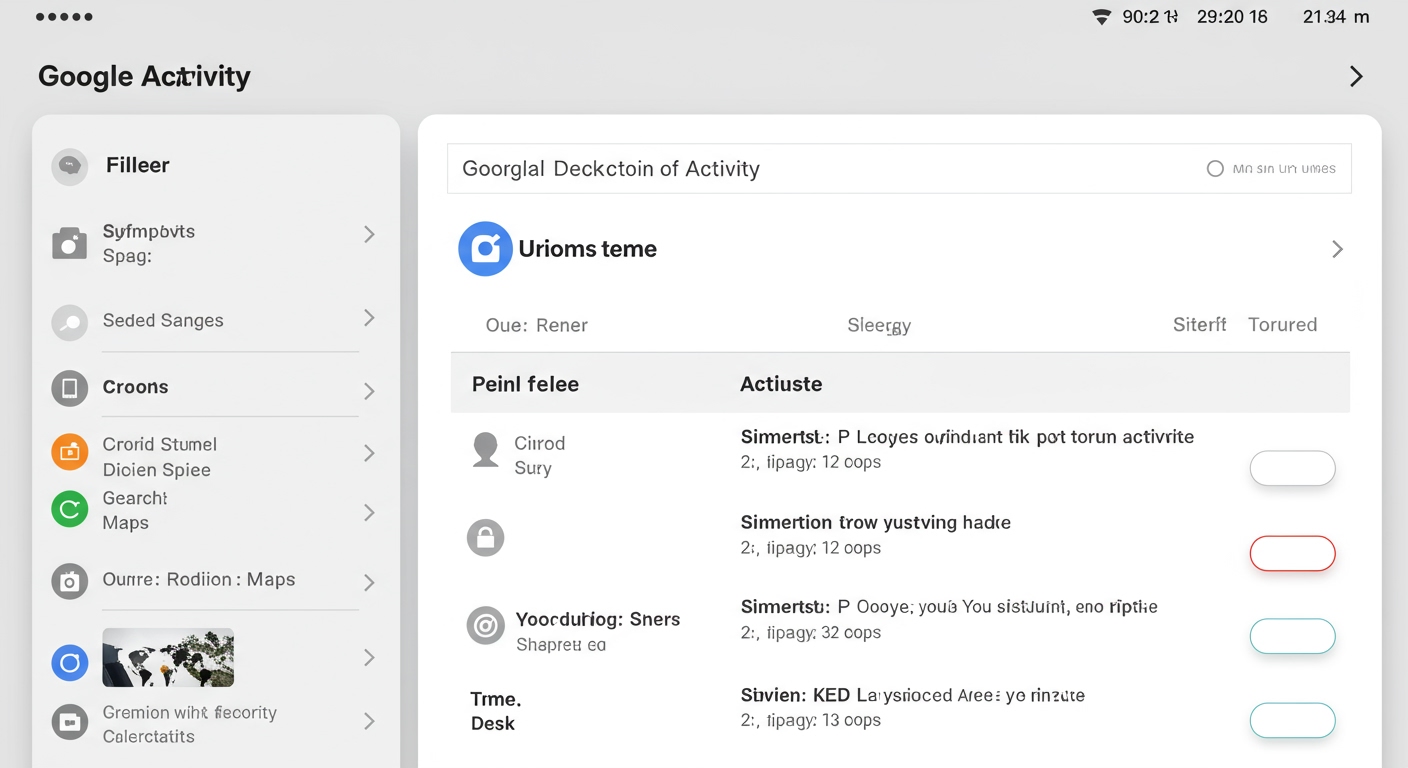Switch to the Sleergy tab
The image size is (1408, 768).
point(879,325)
